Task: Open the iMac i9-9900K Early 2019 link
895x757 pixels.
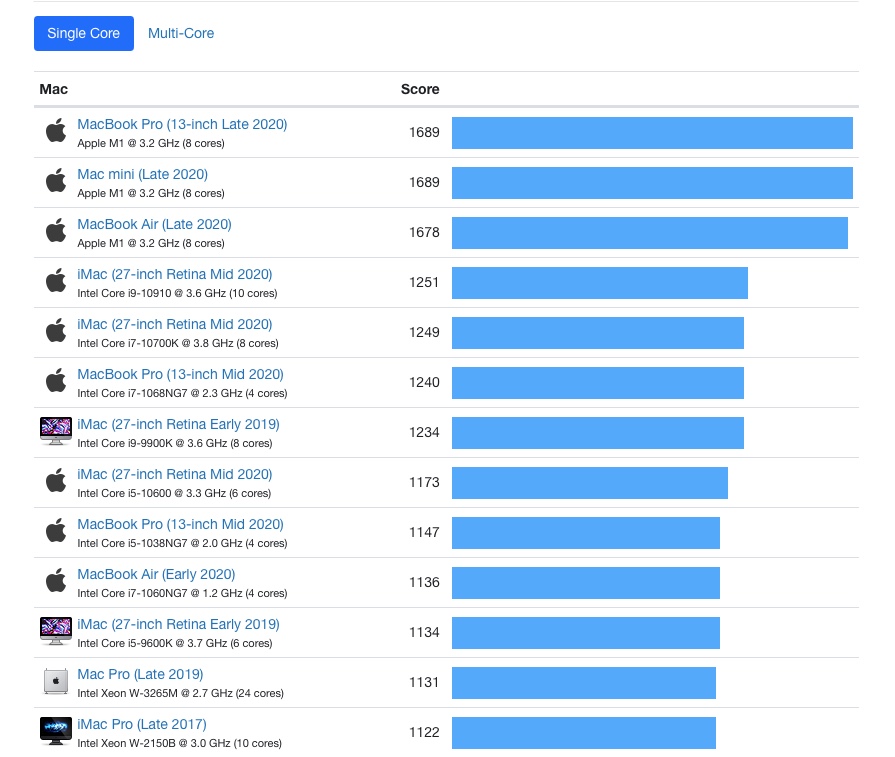Action: coord(178,424)
